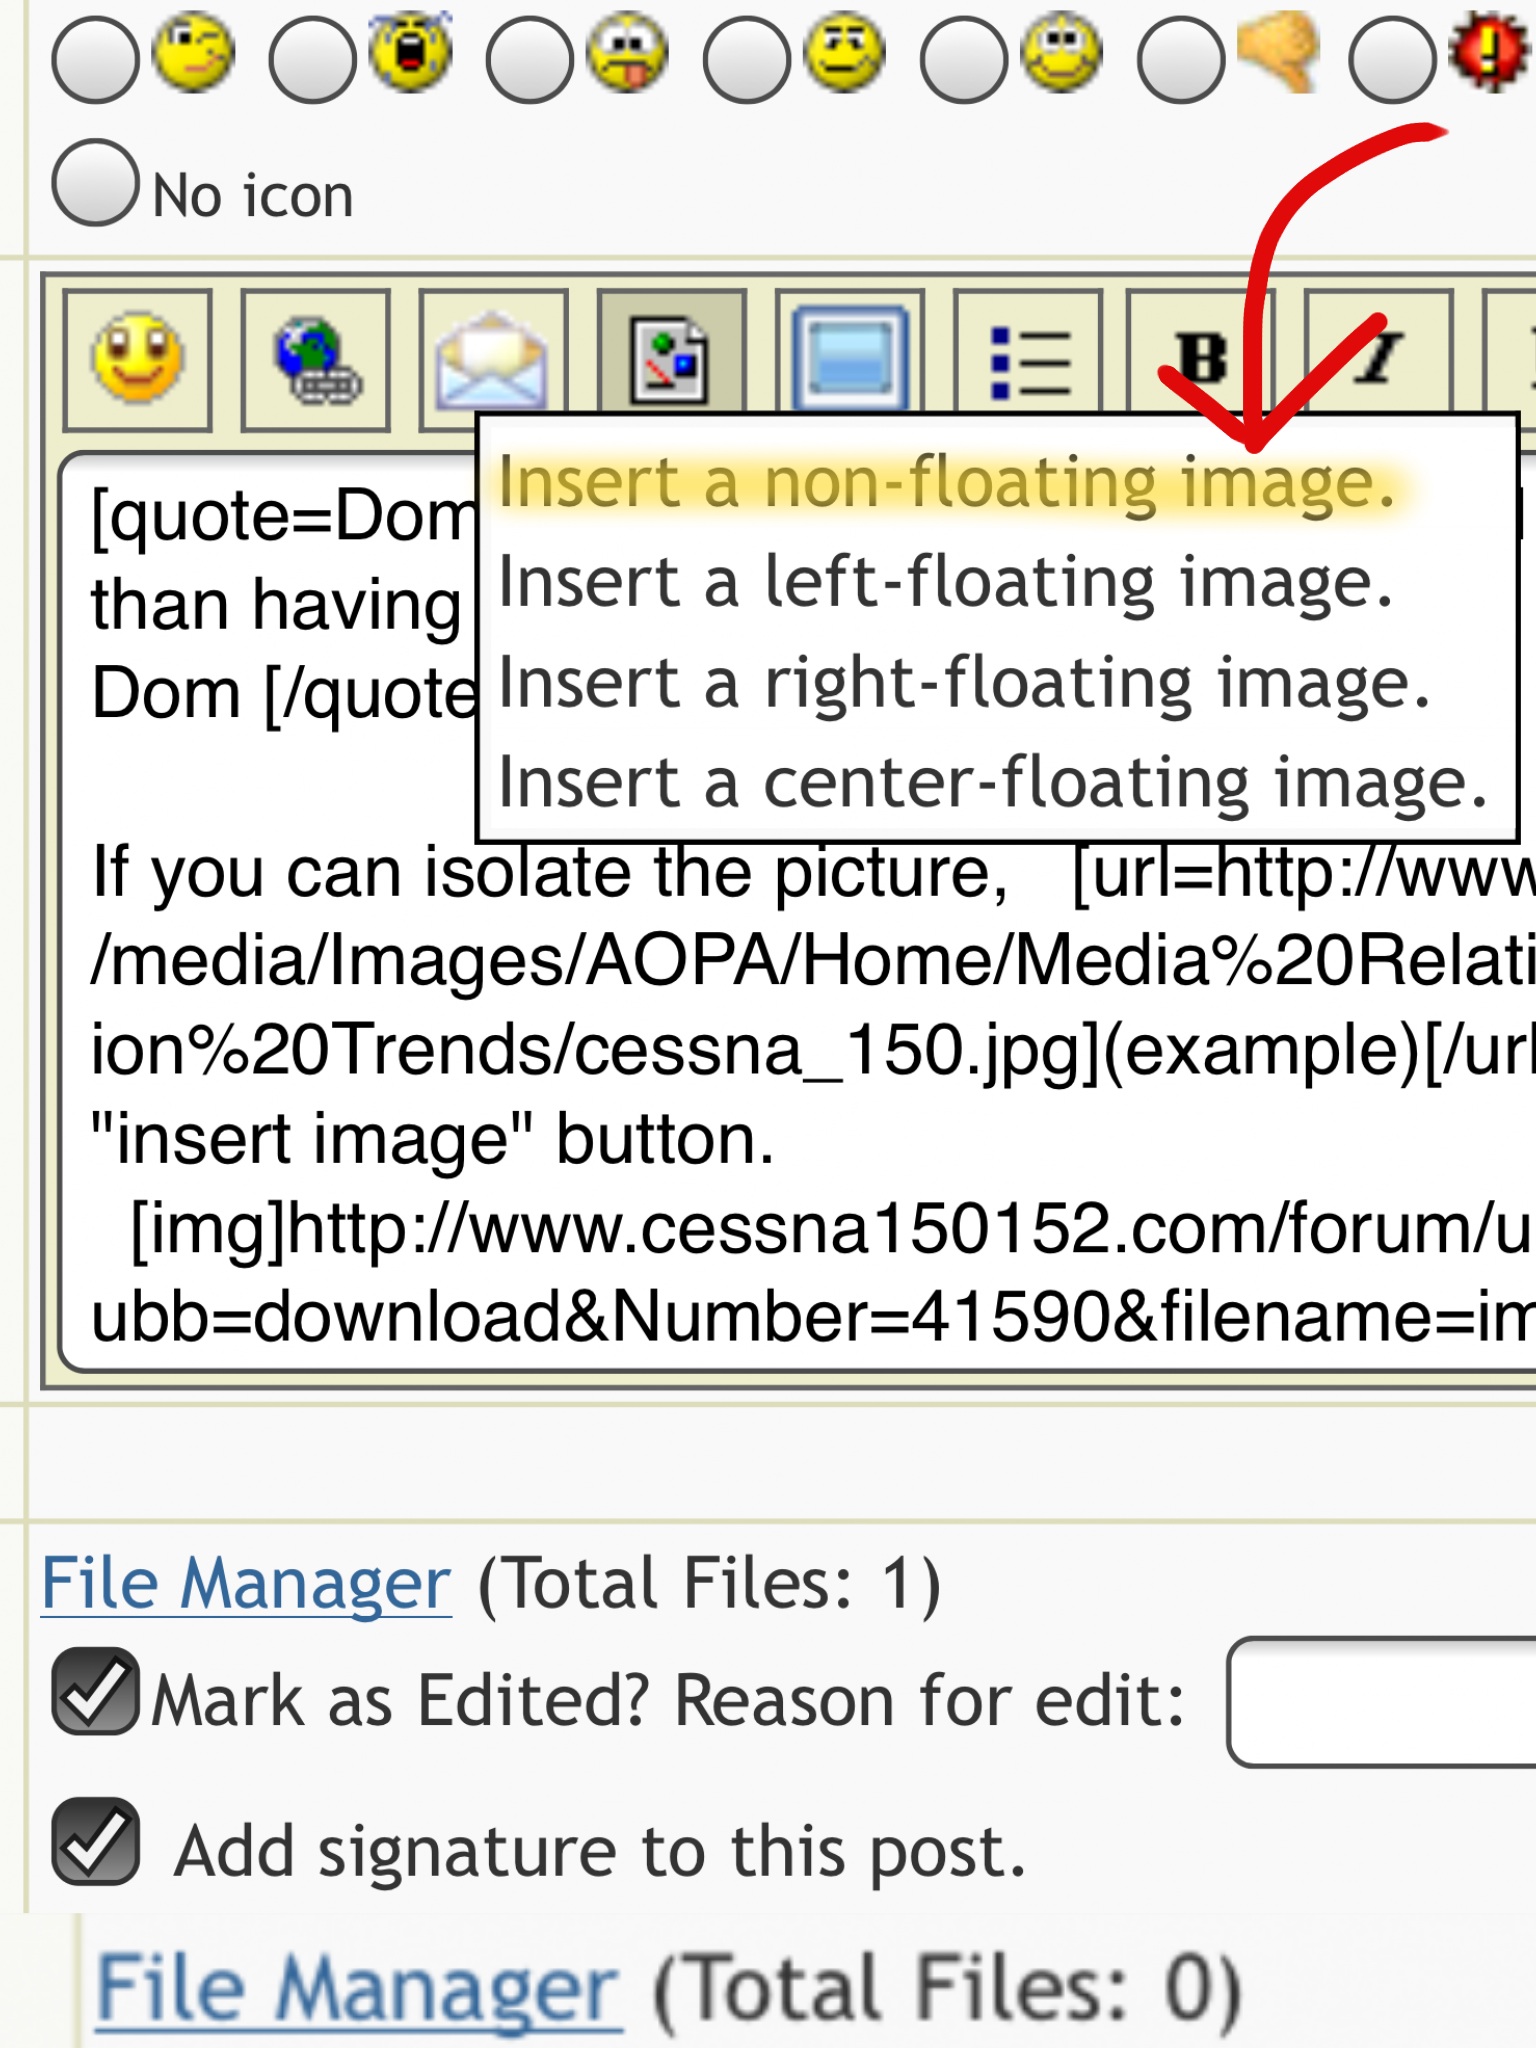Uncheck 'Mark as Edited?' checkbox
1536x2048 pixels.
(x=96, y=1690)
